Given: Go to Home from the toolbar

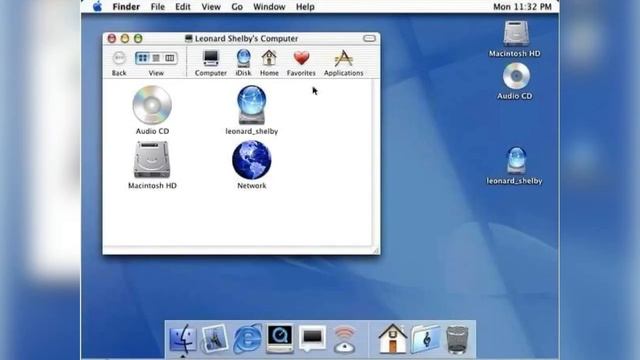Looking at the screenshot, I should [269, 63].
